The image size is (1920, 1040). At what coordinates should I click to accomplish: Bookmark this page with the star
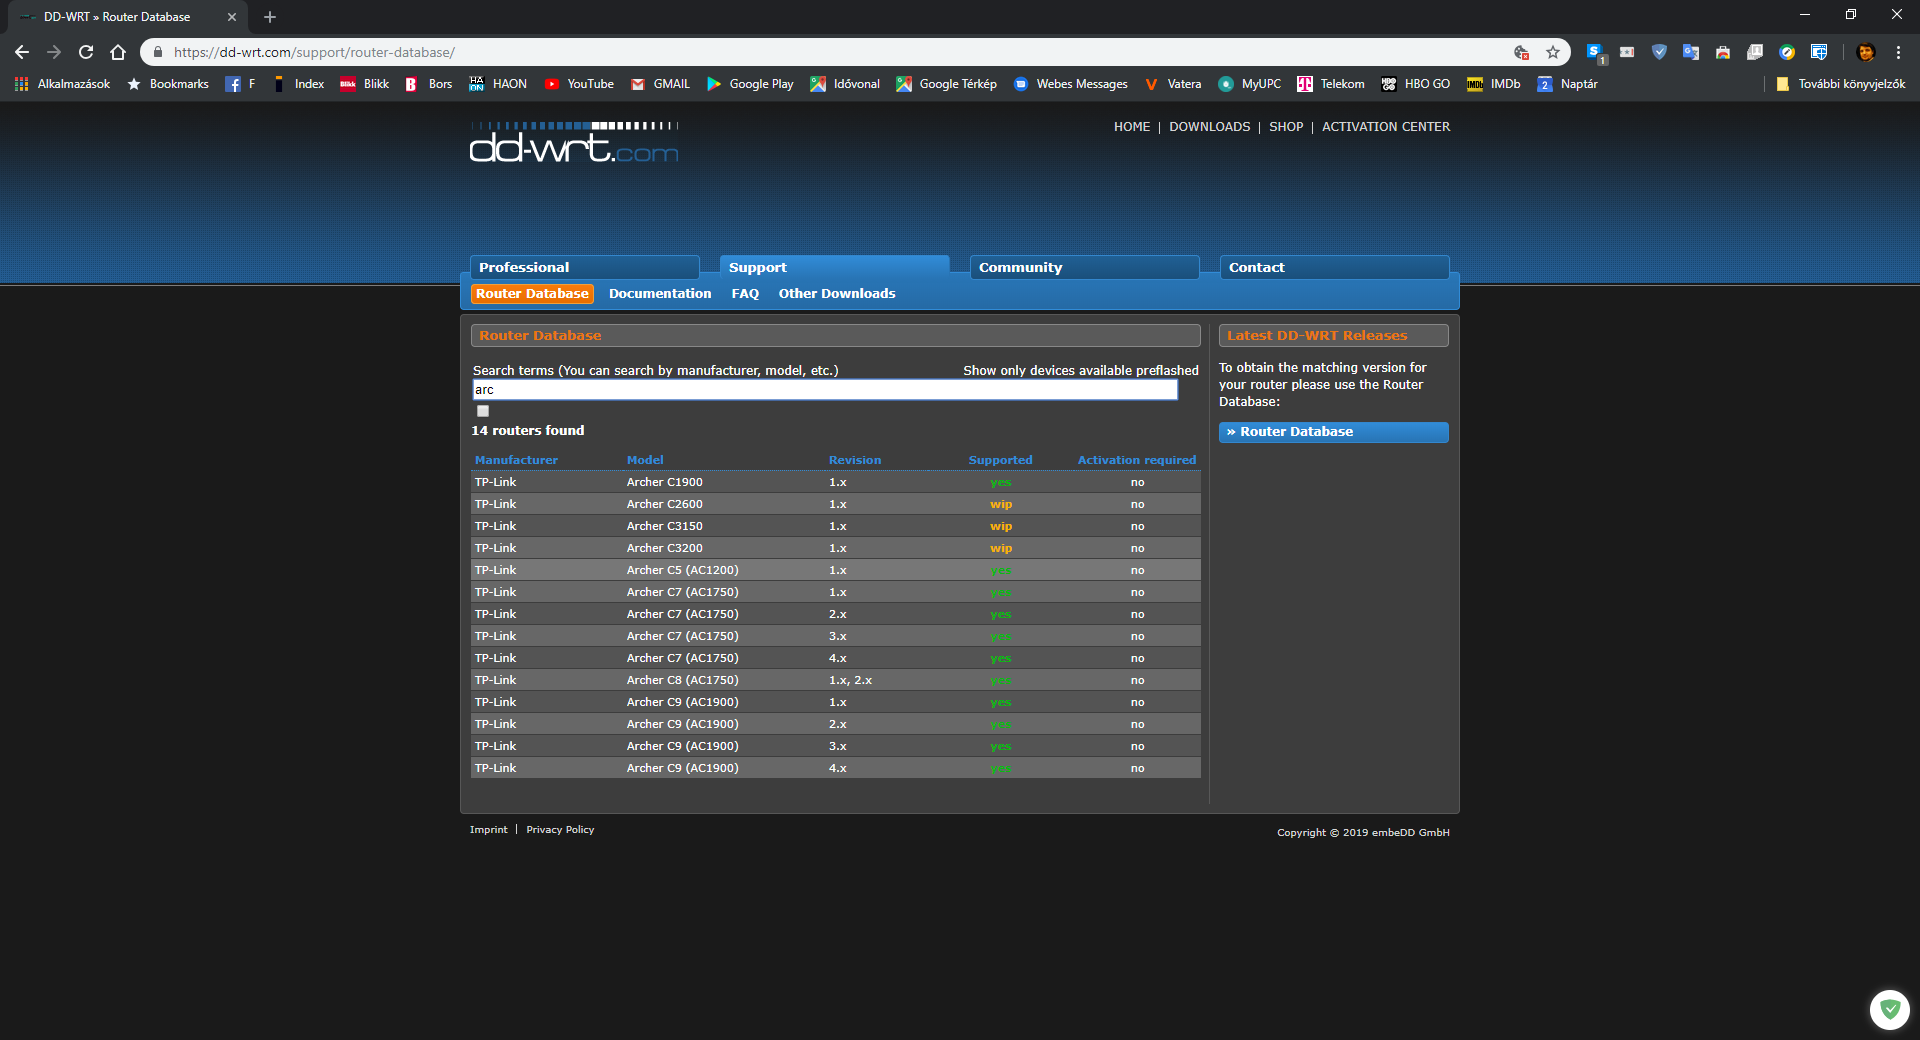click(x=1553, y=52)
